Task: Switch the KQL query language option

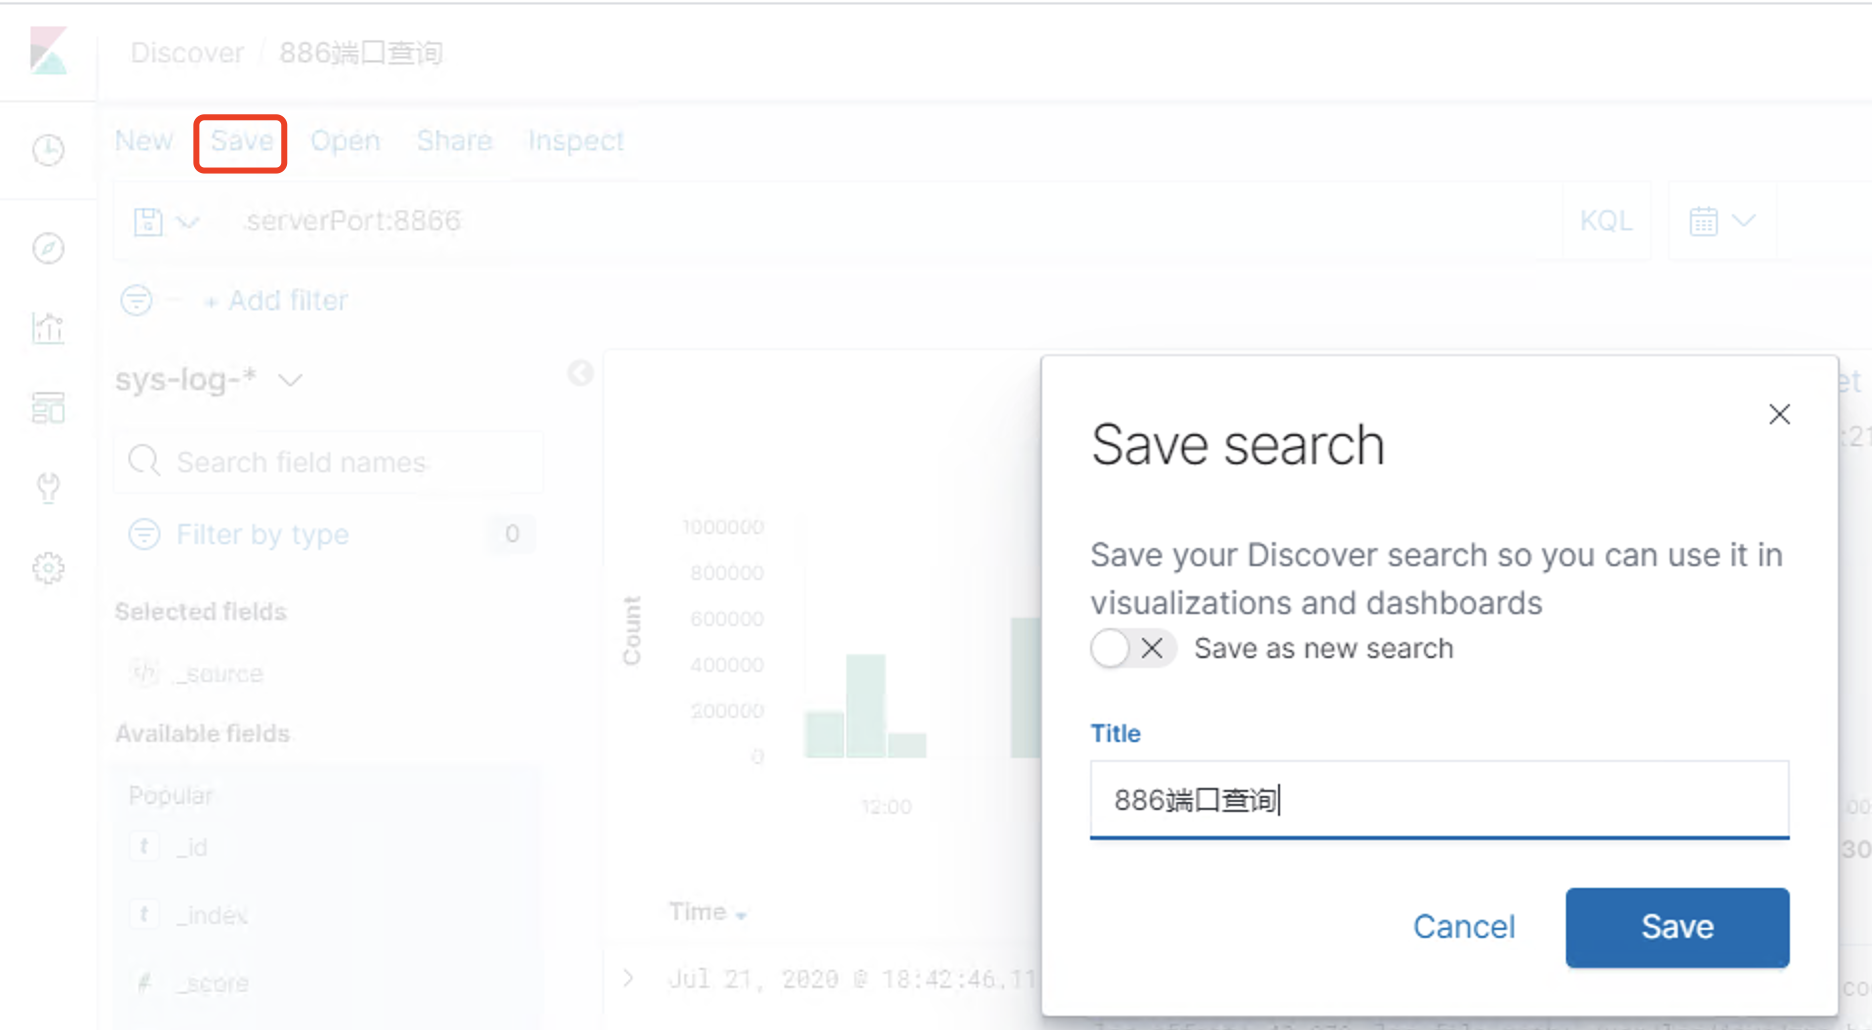Action: point(1605,221)
